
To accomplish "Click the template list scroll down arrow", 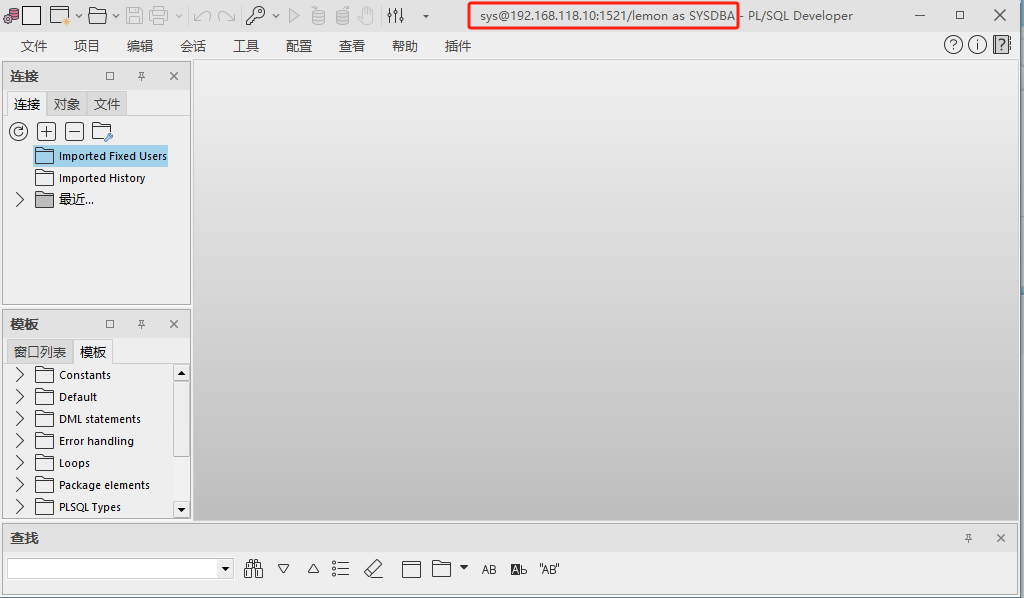I will click(182, 509).
